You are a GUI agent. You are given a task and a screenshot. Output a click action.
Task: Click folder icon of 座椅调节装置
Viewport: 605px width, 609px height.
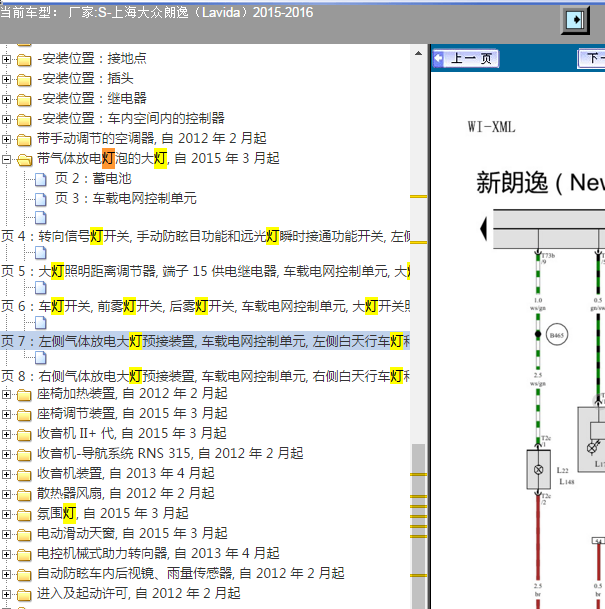(x=24, y=415)
